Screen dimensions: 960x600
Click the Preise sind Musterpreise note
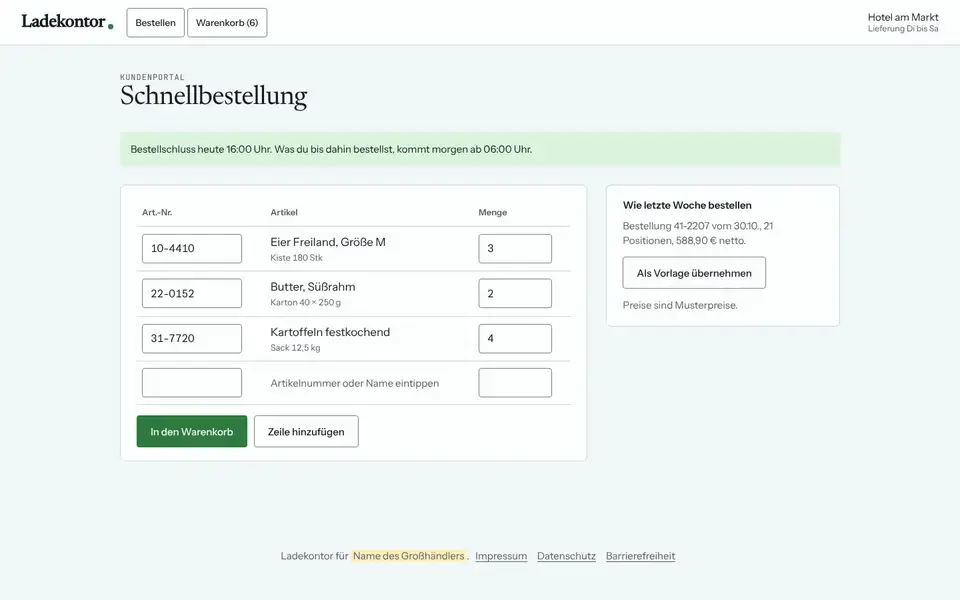click(x=680, y=305)
